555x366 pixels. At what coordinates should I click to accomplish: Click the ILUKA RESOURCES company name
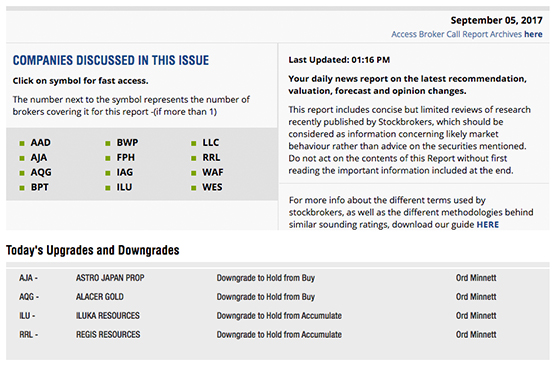pyautogui.click(x=108, y=315)
